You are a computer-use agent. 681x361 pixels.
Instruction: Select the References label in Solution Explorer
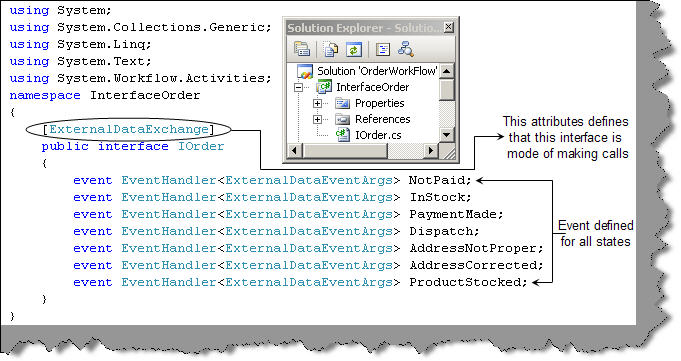[x=382, y=119]
